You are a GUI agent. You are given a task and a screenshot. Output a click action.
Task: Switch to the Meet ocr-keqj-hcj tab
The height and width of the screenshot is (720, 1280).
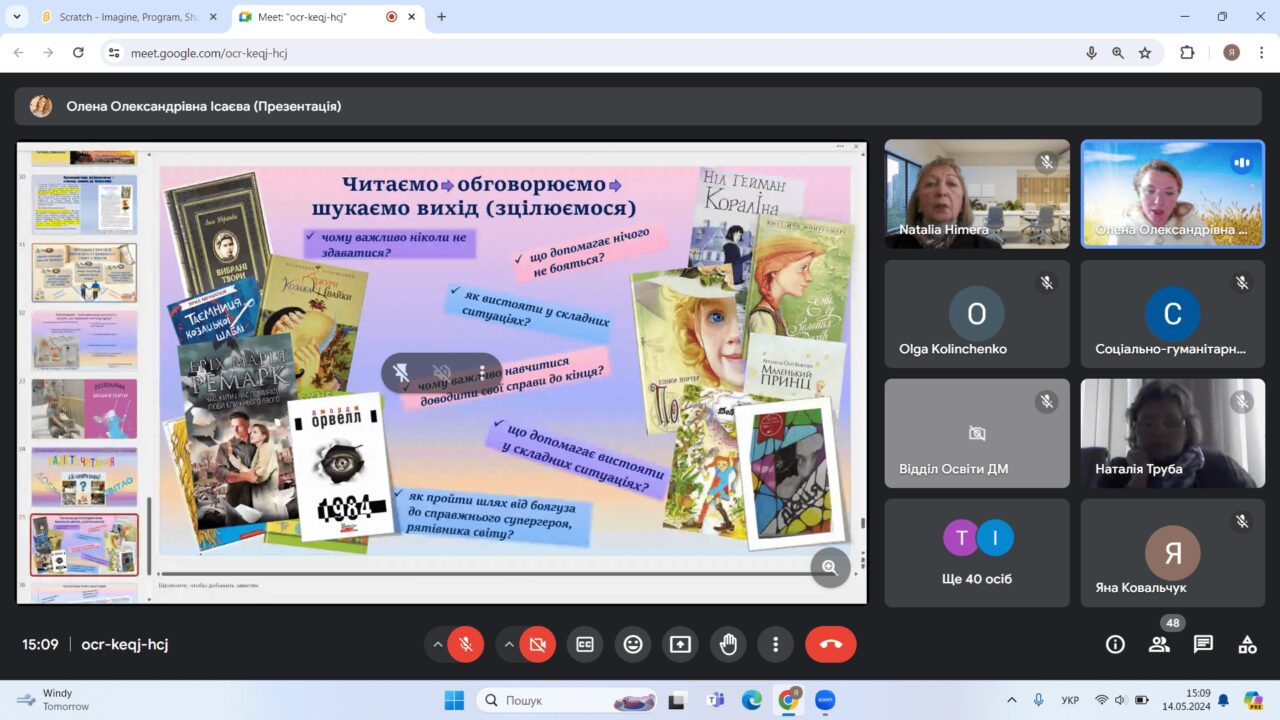coord(320,17)
